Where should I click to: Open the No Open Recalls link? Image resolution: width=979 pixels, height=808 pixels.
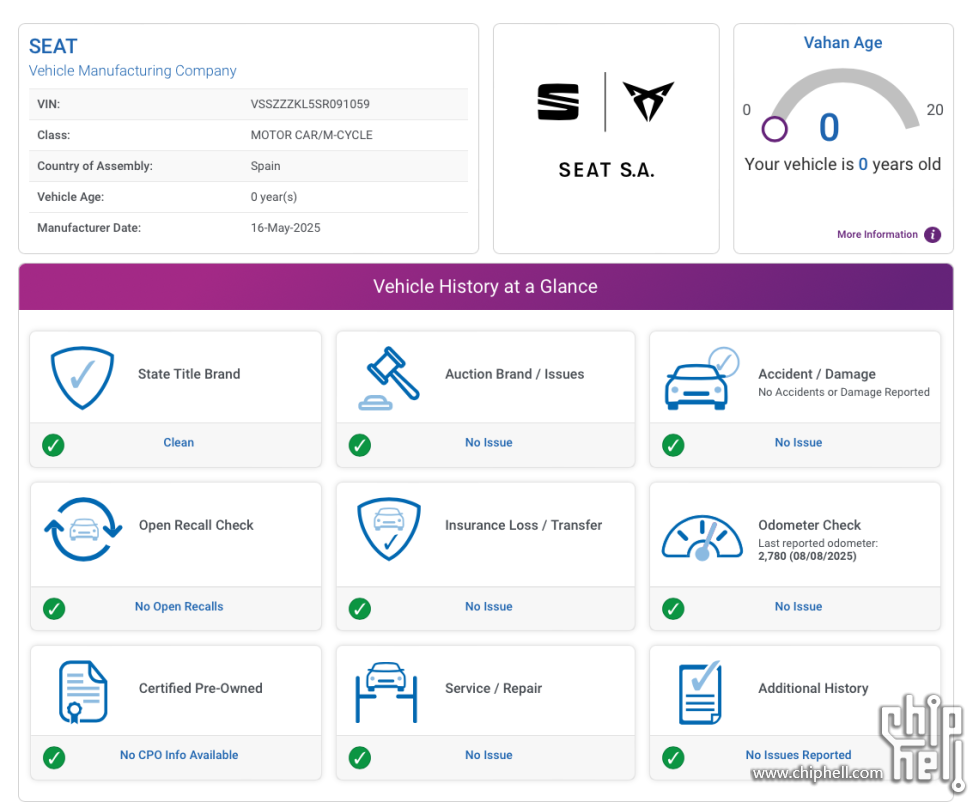(179, 606)
